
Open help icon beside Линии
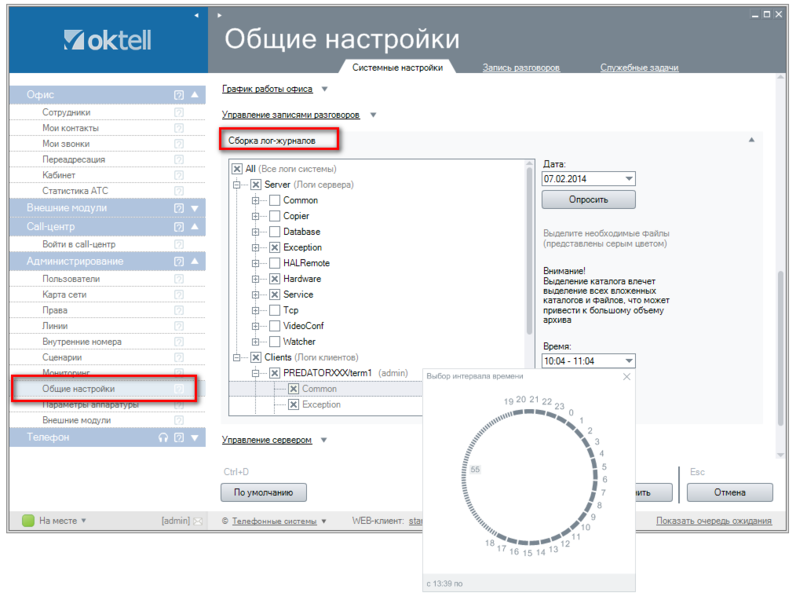[x=179, y=326]
